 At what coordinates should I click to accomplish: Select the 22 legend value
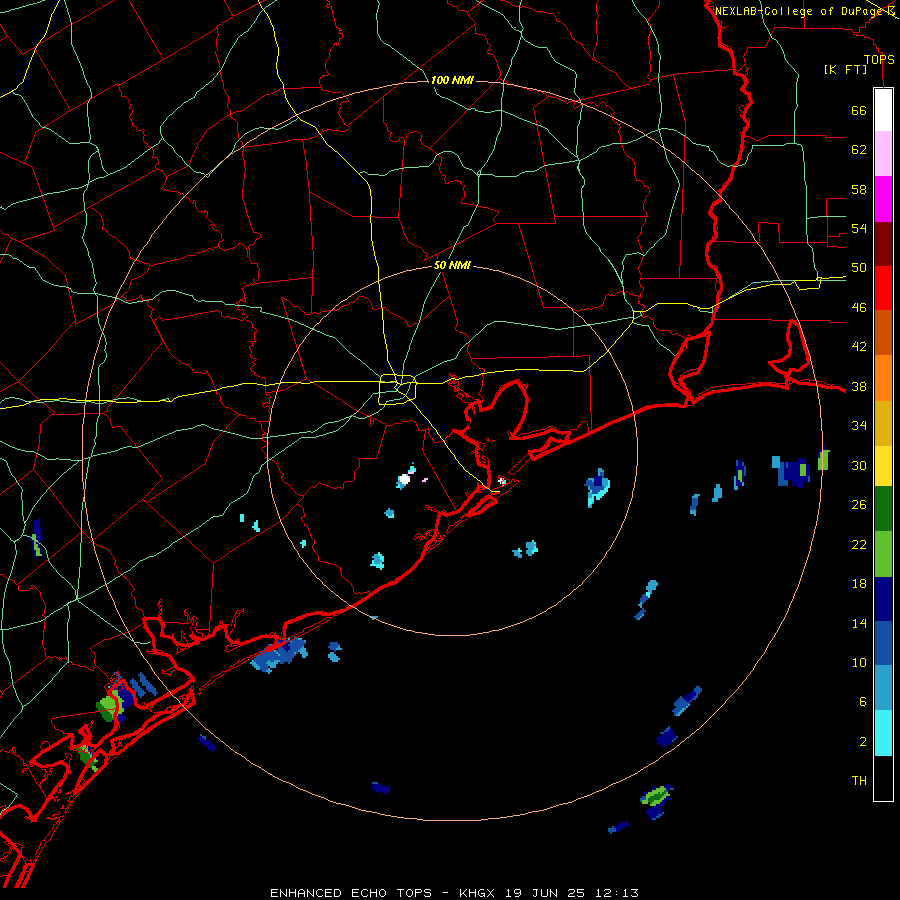(x=859, y=544)
